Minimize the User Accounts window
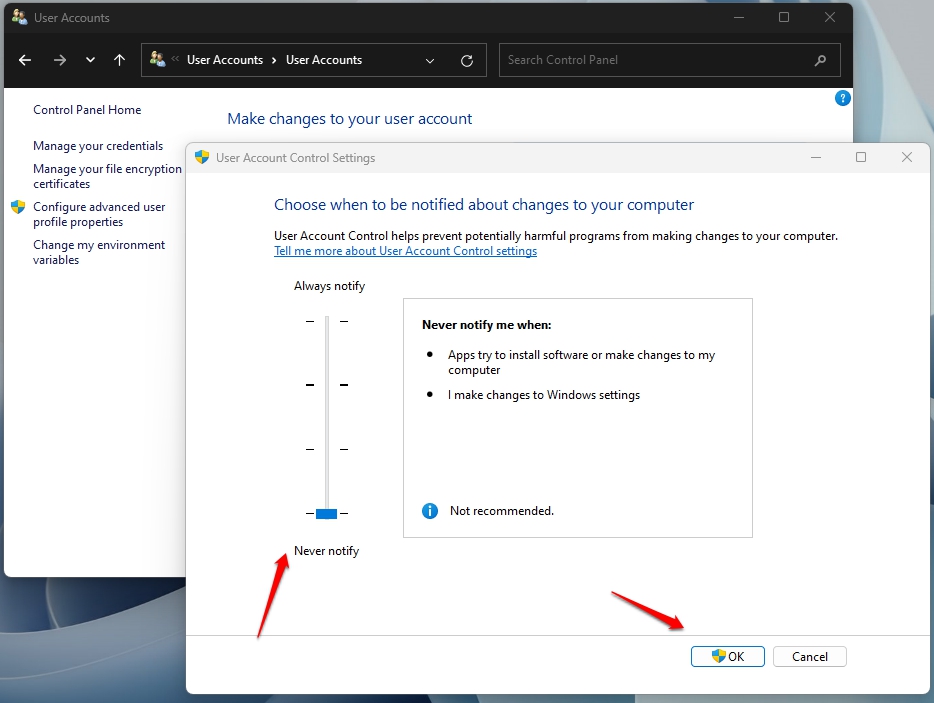934x703 pixels. tap(739, 18)
